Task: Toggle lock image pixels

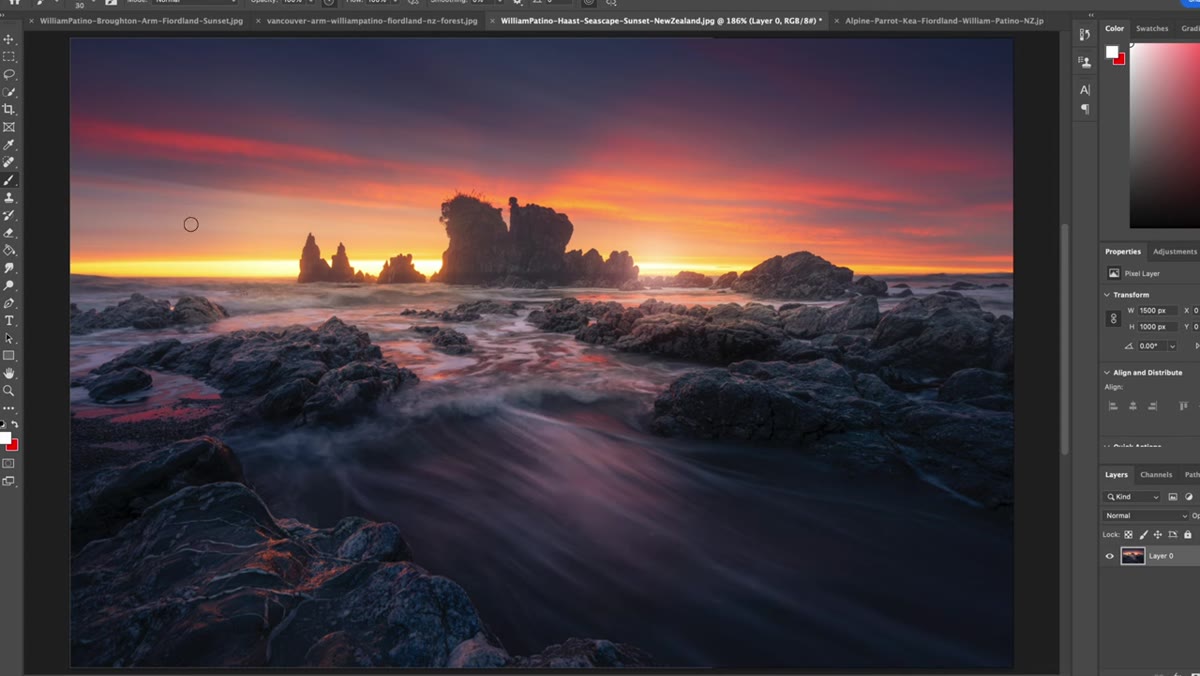Action: pyautogui.click(x=1144, y=535)
